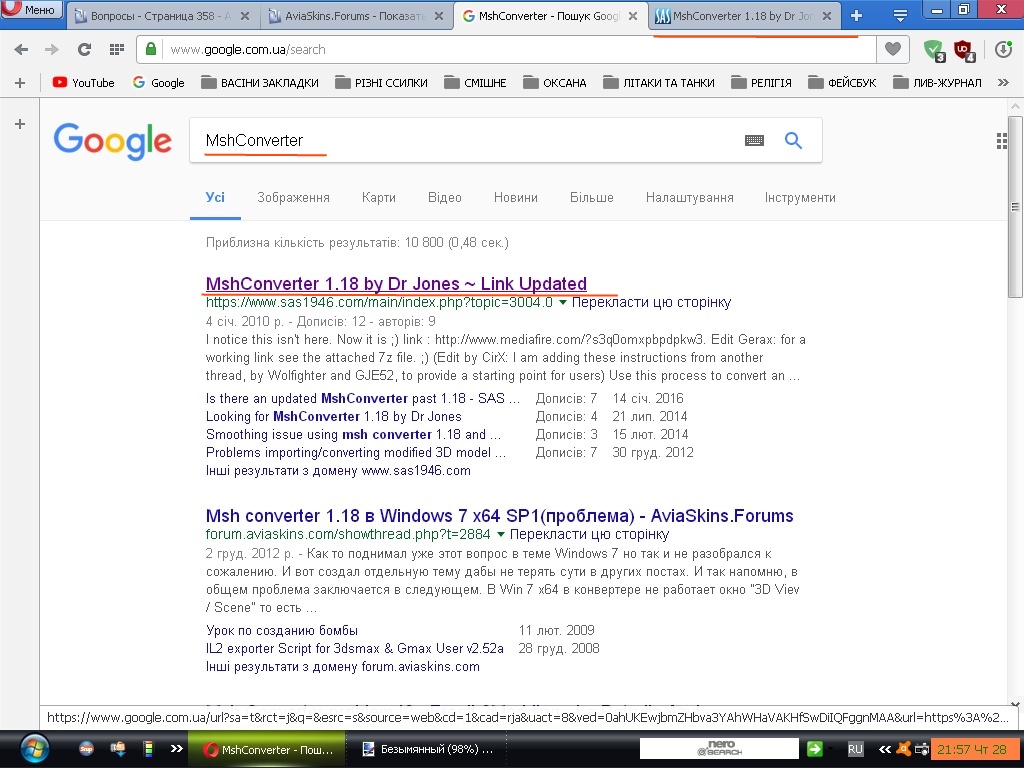
Task: Open the MshConverter 1.18 by Dr Jones result
Action: [396, 283]
